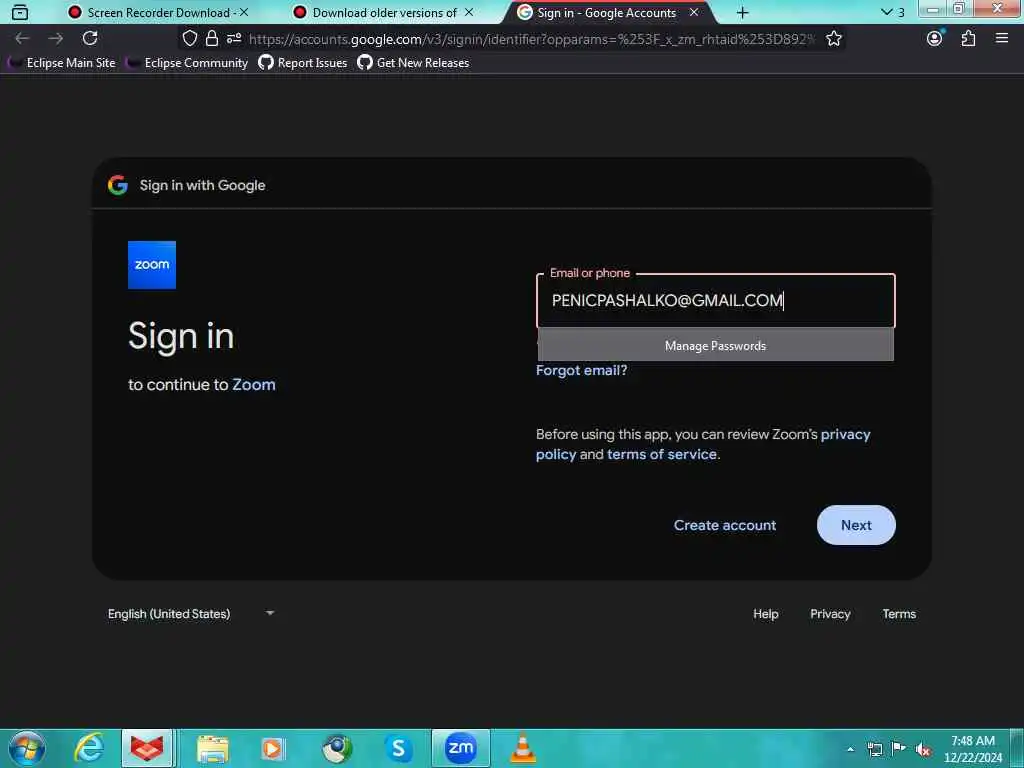This screenshot has width=1024, height=768.
Task: Click Create account
Action: pos(725,525)
